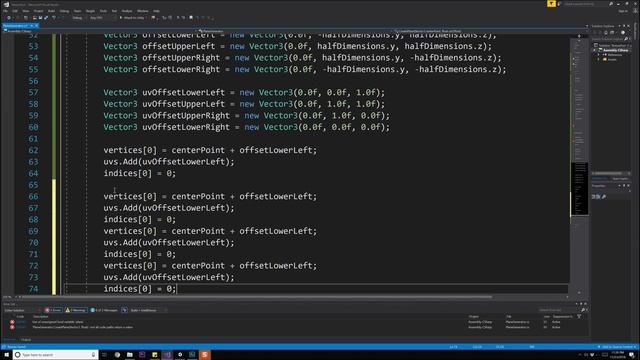Image resolution: width=640 pixels, height=360 pixels.
Task: Open the Edit menu
Action: tap(15, 11)
